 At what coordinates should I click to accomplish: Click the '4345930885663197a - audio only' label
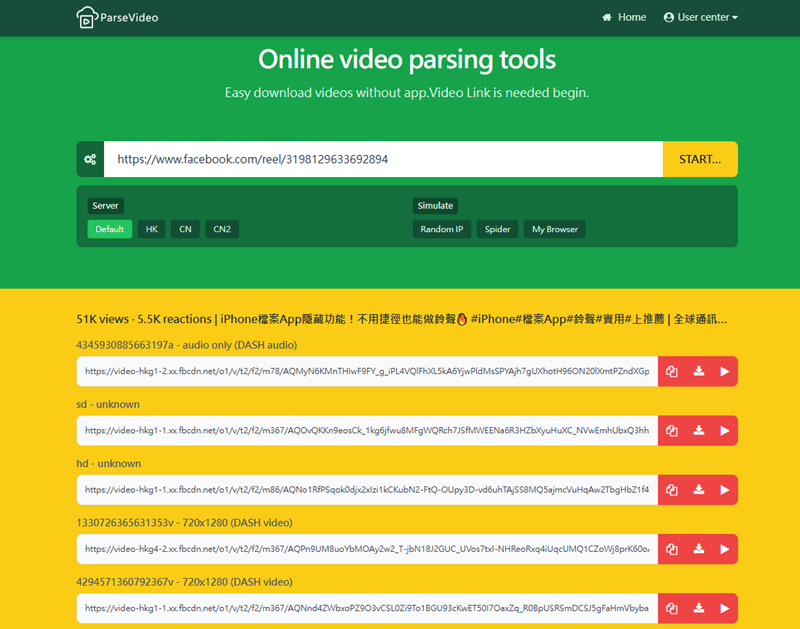click(x=187, y=345)
